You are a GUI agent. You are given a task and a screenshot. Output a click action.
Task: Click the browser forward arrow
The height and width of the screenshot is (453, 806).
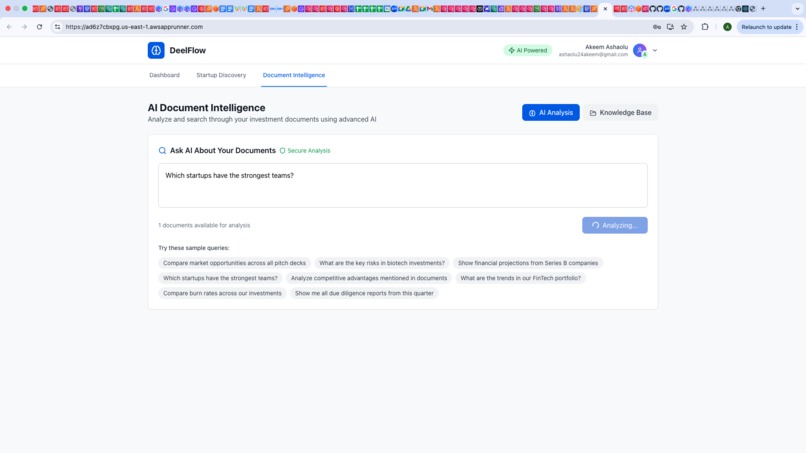click(24, 27)
